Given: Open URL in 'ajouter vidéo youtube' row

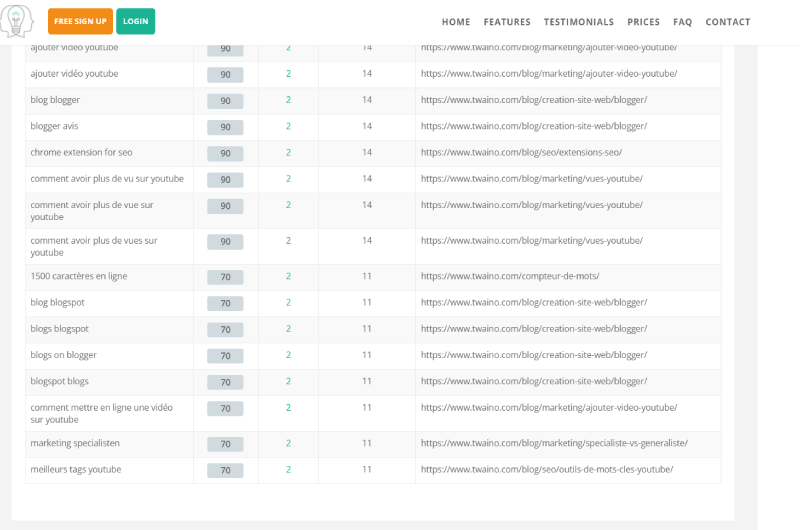Looking at the screenshot, I should point(549,73).
